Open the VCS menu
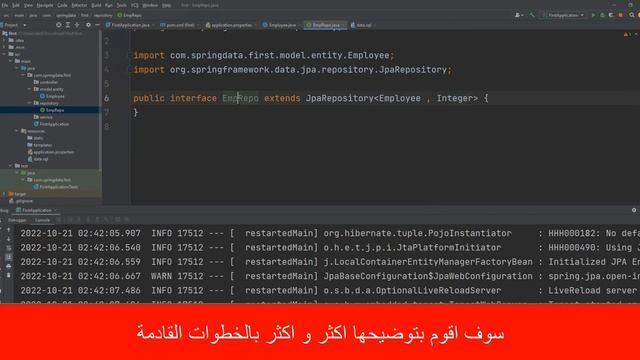 coord(134,5)
